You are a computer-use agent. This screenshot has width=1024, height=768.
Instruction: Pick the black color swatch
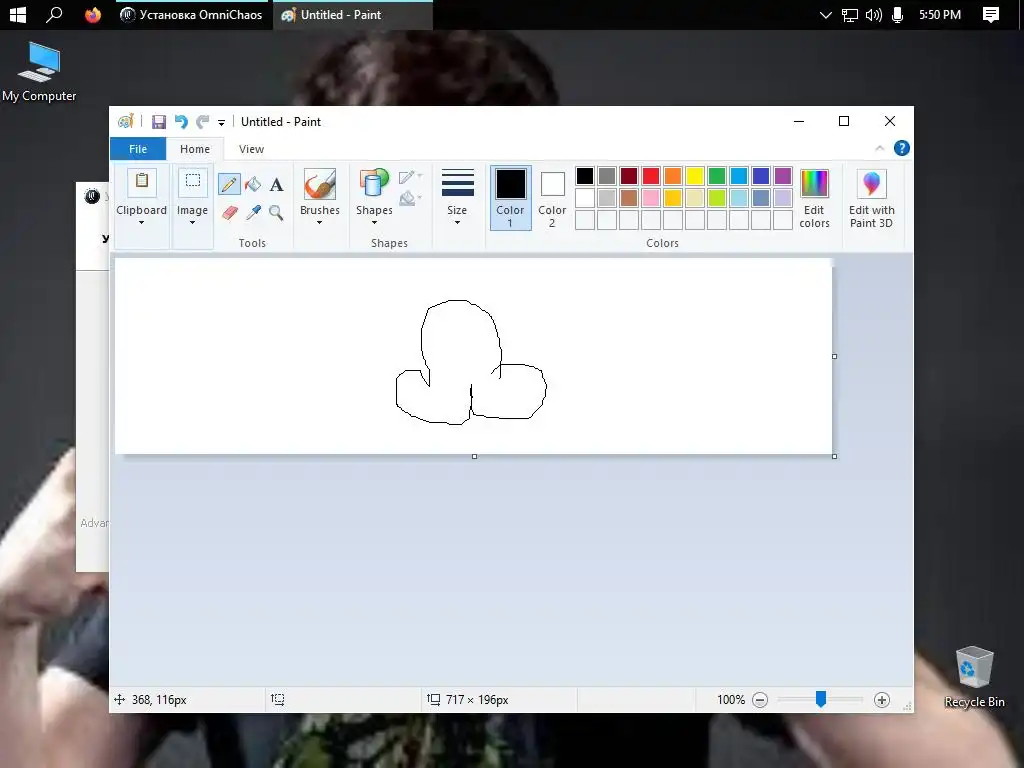click(x=584, y=176)
